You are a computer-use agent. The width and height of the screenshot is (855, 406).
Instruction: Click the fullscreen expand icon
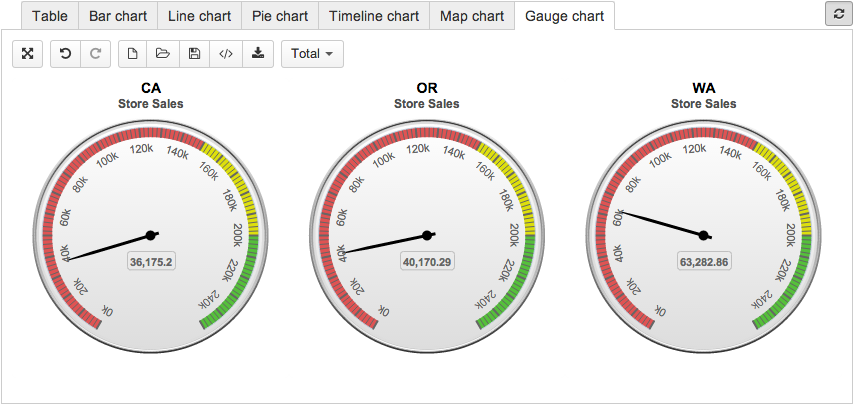(27, 54)
